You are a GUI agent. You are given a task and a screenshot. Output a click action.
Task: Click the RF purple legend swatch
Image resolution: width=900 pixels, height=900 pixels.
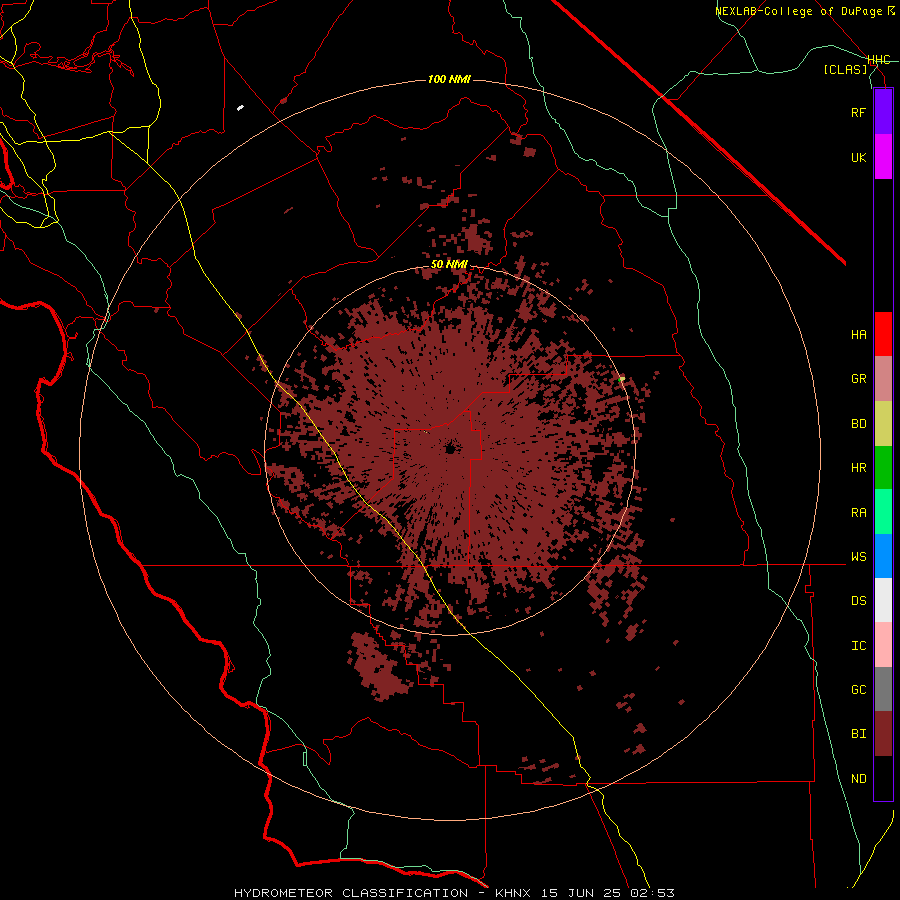click(x=883, y=112)
